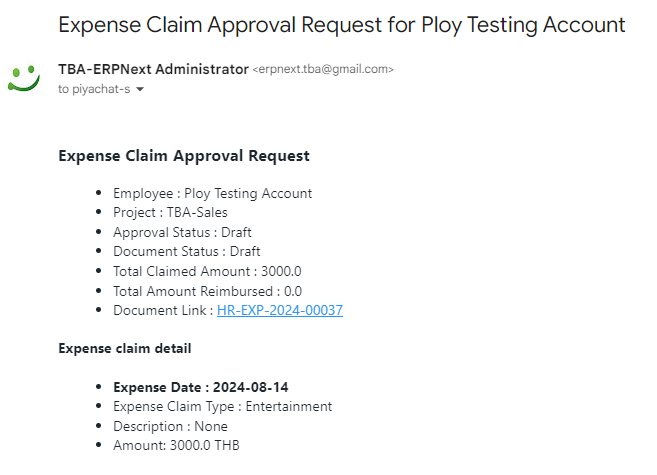The height and width of the screenshot is (475, 657).
Task: Expand recipient details arrow beside piyachat-s
Action: point(140,89)
